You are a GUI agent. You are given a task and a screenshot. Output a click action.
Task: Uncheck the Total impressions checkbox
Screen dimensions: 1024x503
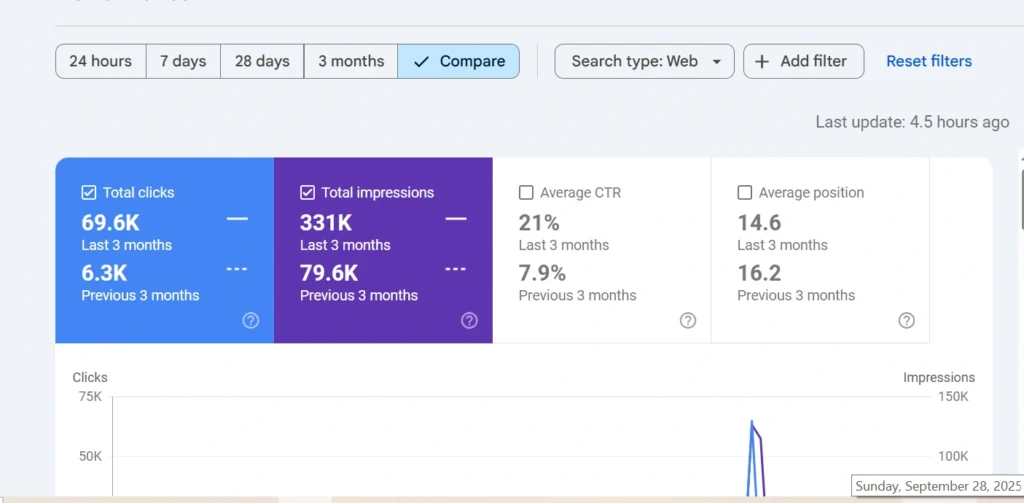[x=308, y=192]
